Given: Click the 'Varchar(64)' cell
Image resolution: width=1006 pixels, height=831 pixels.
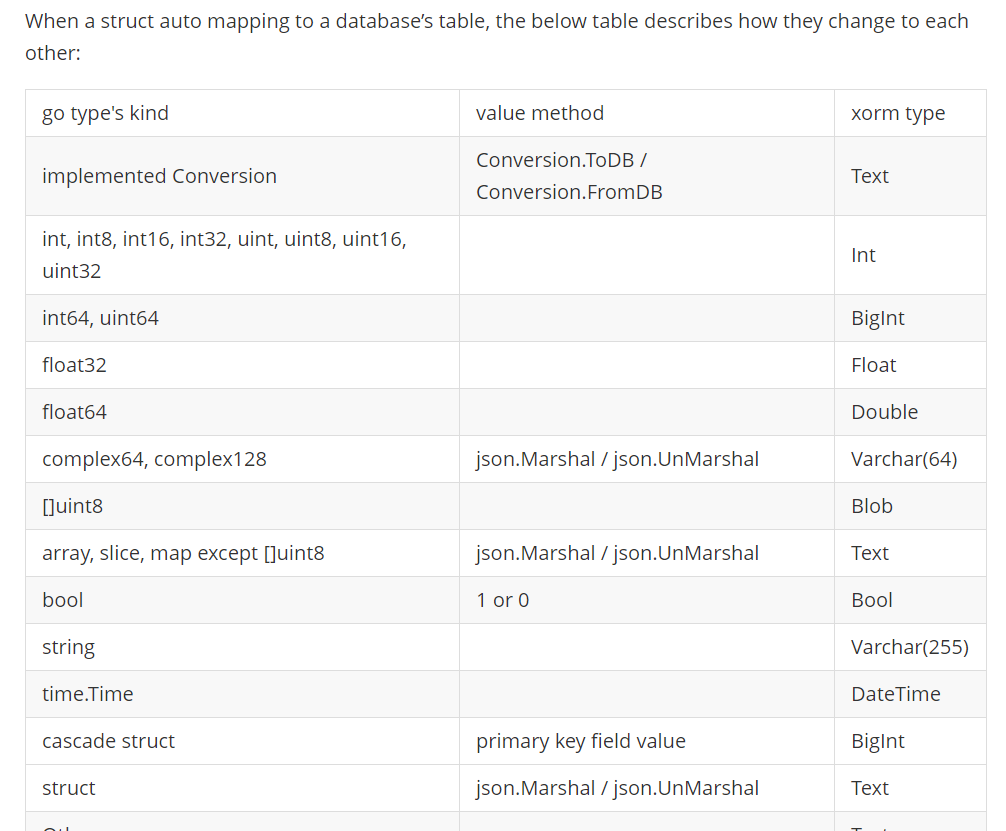Looking at the screenshot, I should point(903,459).
